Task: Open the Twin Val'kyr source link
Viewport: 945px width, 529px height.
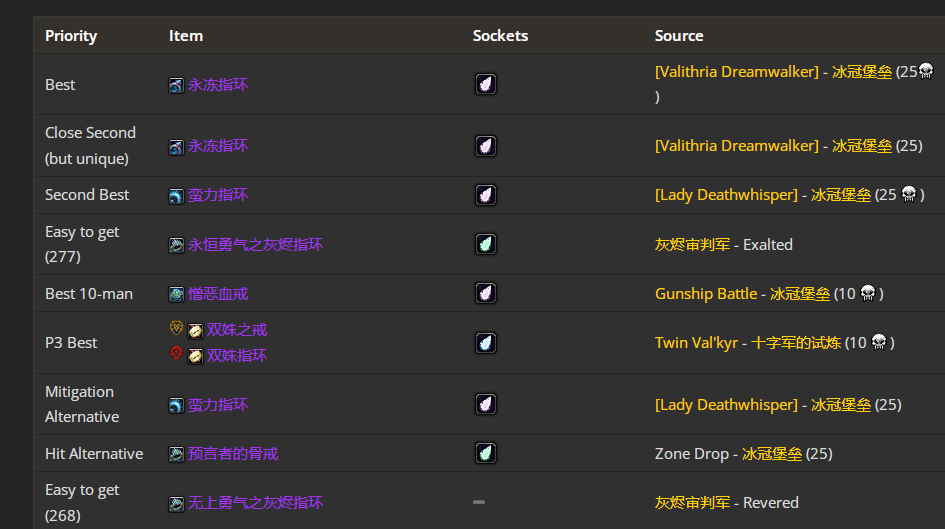Action: (x=696, y=342)
